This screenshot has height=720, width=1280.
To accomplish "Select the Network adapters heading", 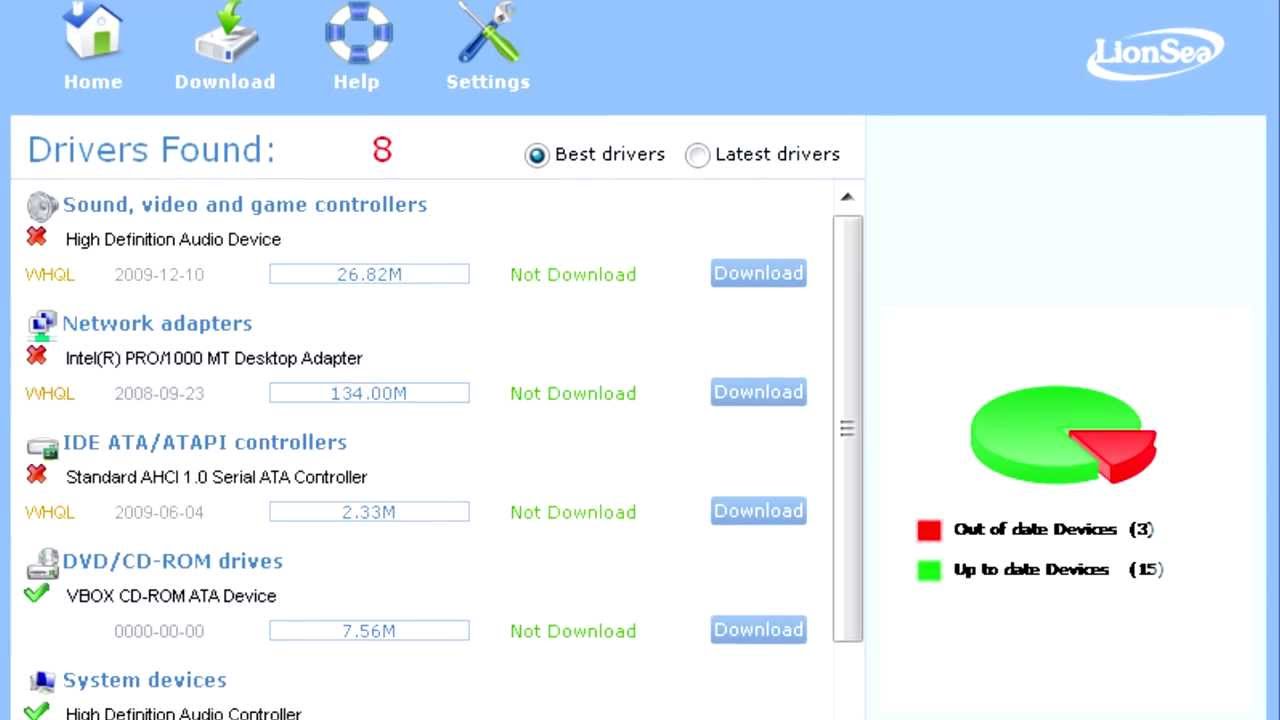I will (x=157, y=323).
